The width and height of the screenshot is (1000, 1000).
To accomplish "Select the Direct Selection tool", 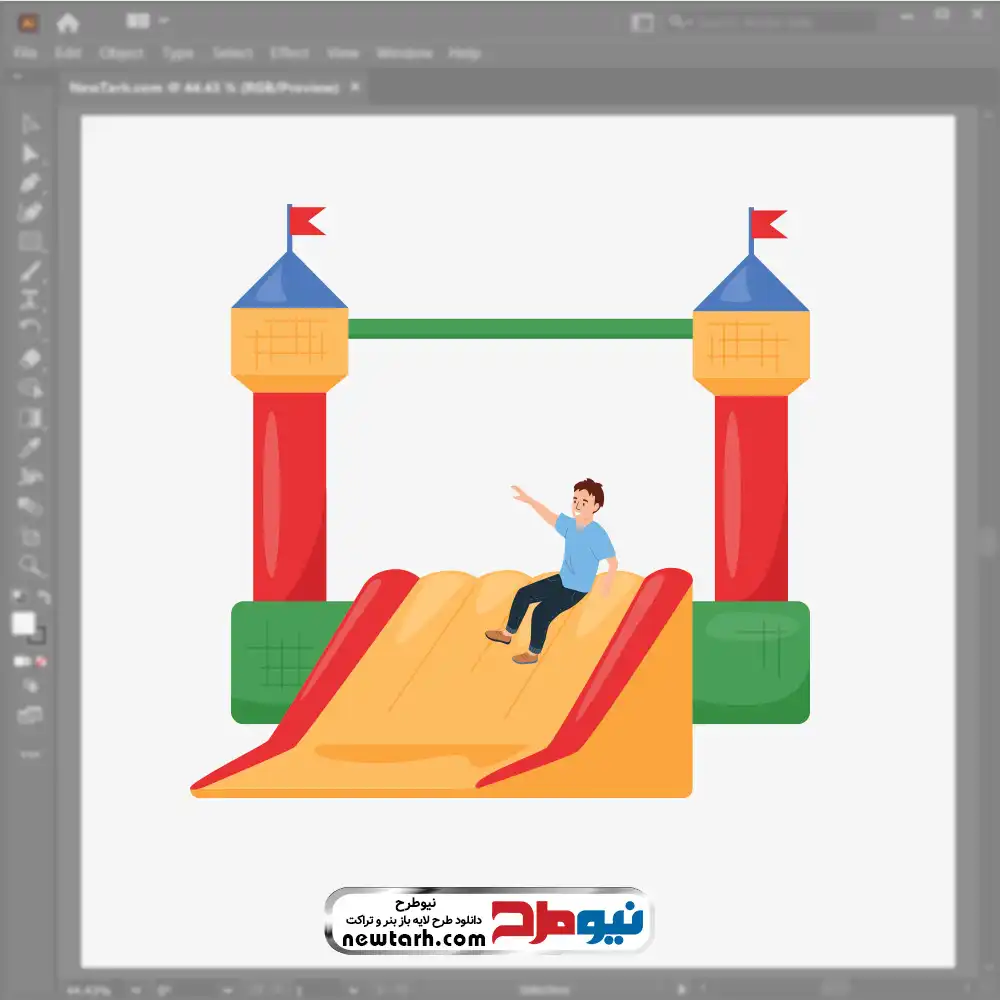I will click(x=29, y=154).
